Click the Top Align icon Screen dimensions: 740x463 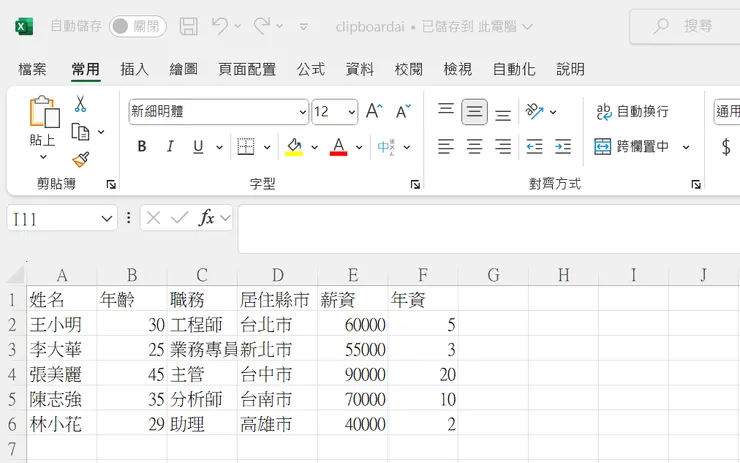coord(446,109)
